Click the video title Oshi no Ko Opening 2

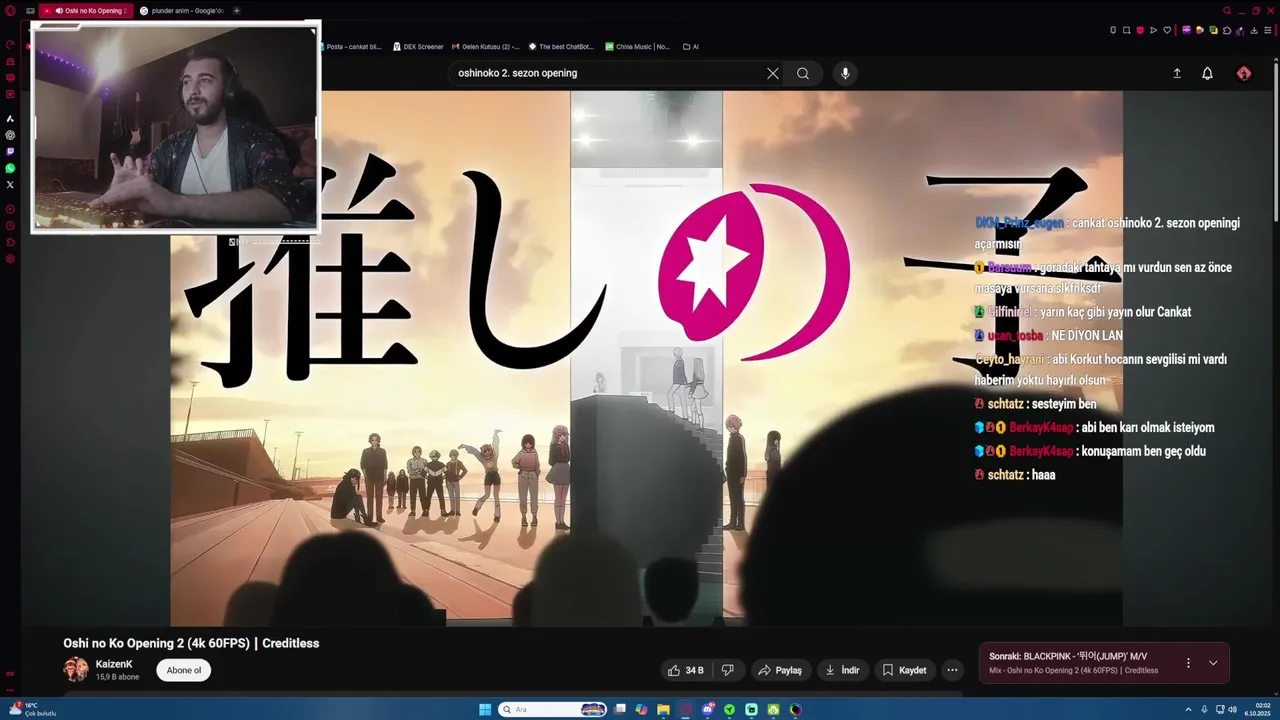(x=191, y=643)
